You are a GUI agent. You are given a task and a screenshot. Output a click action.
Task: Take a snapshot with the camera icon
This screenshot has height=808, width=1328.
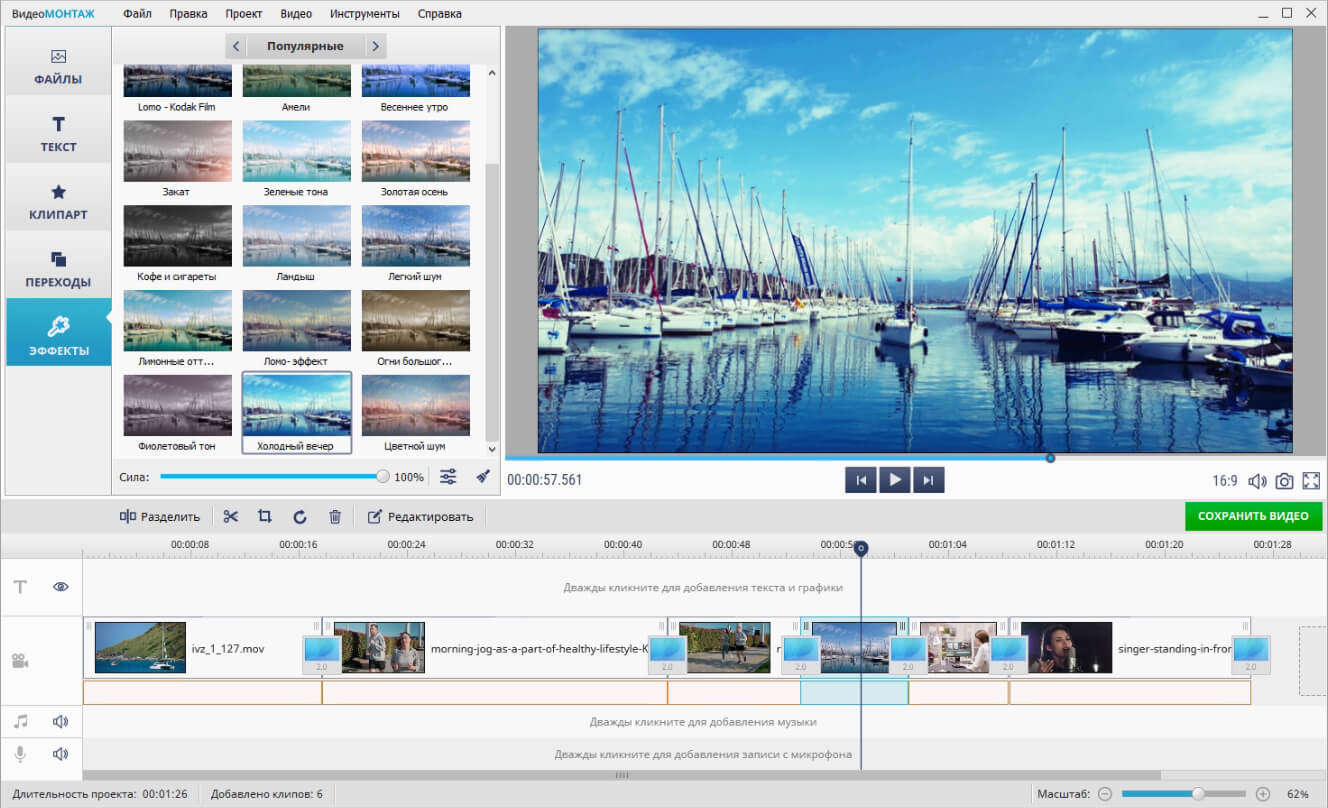tap(1284, 481)
